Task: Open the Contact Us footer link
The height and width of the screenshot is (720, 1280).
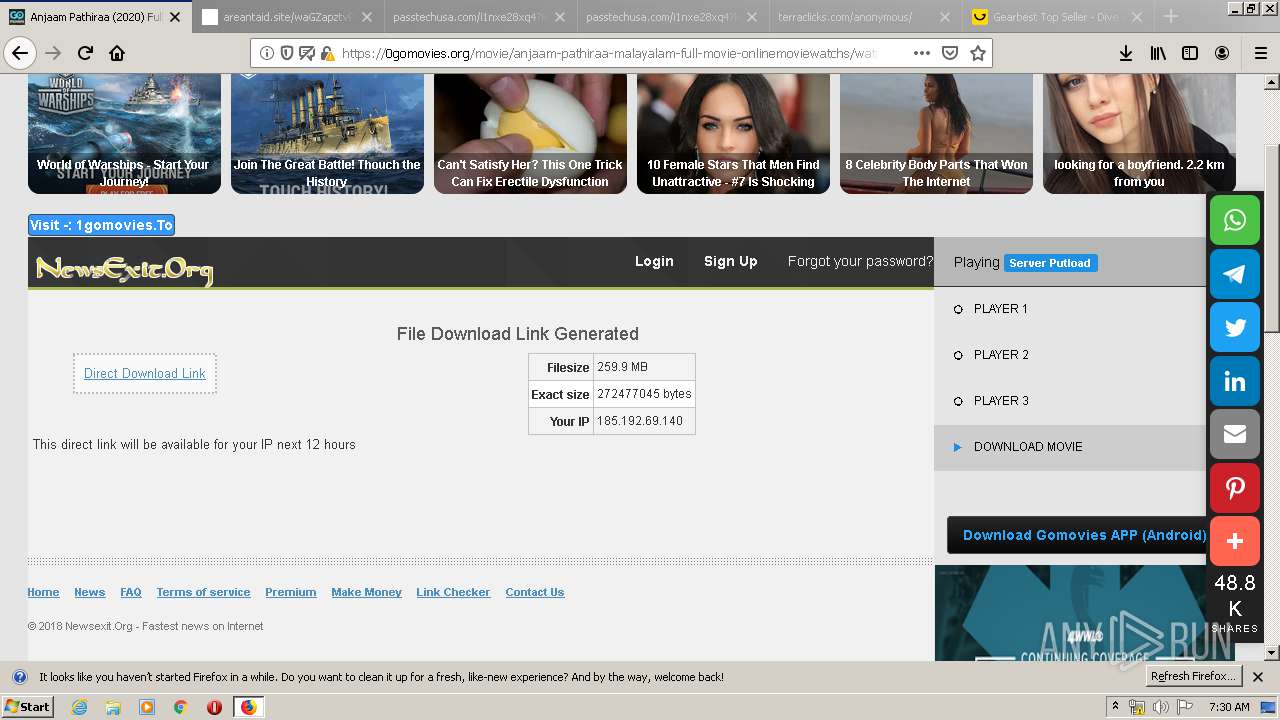Action: (535, 592)
